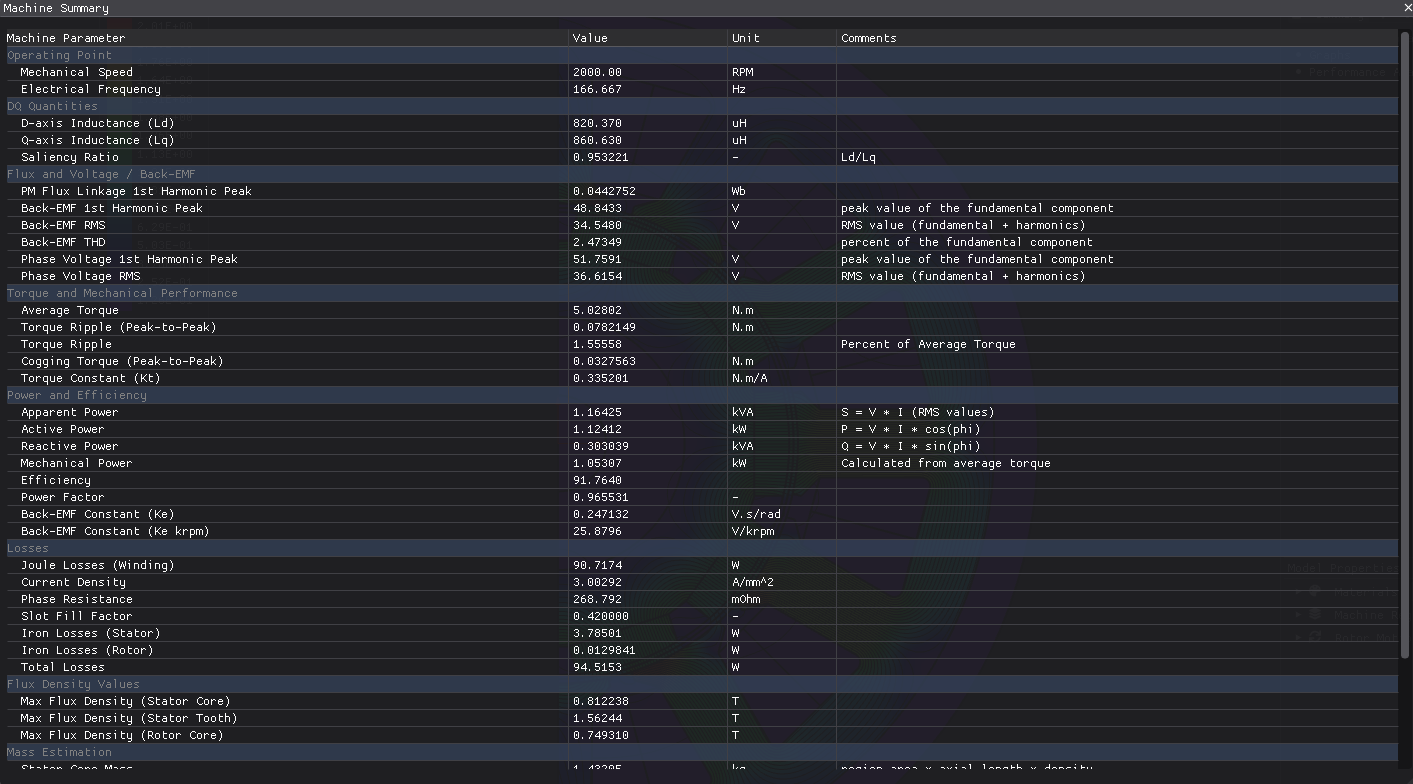The image size is (1413, 784).
Task: Click the Current Density row label
Action: point(73,582)
